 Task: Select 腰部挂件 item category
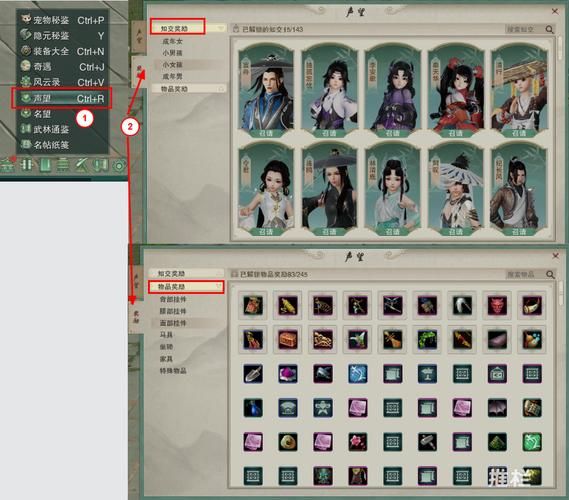(x=173, y=311)
